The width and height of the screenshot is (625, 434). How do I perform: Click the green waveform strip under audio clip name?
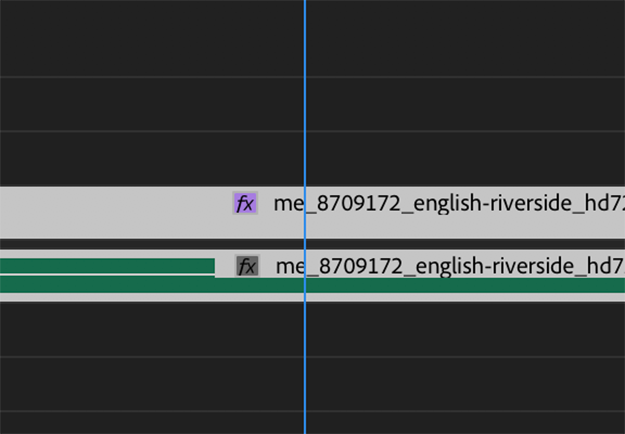coord(450,285)
